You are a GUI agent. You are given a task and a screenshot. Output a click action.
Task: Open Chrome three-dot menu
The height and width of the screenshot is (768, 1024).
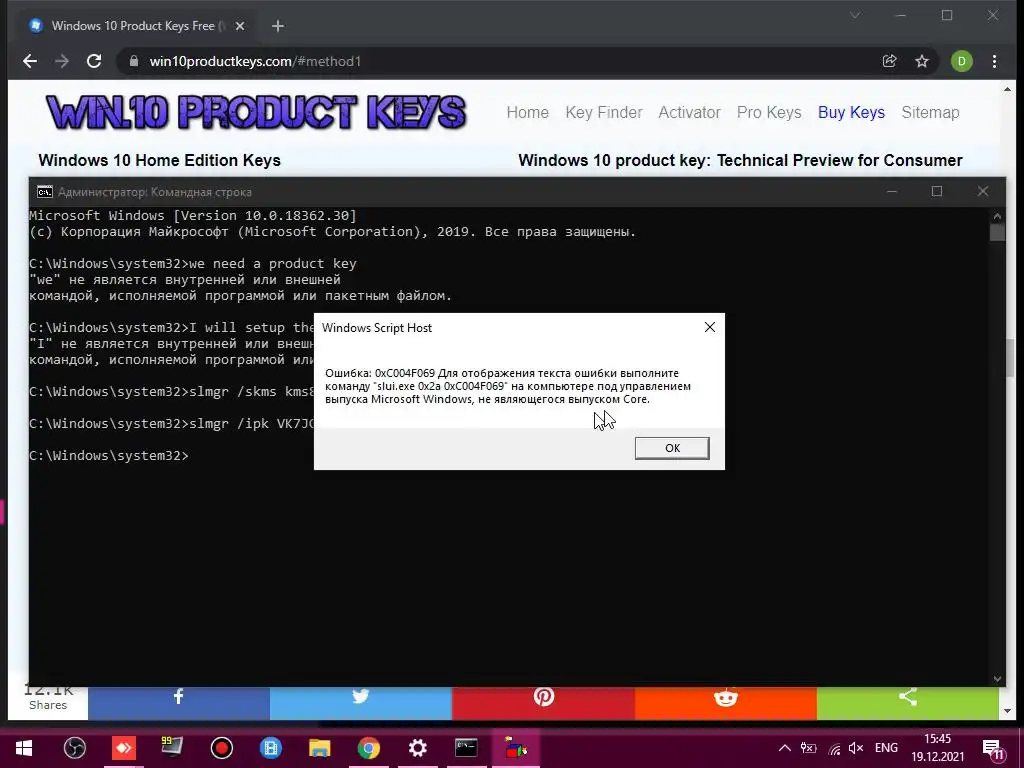[x=994, y=61]
